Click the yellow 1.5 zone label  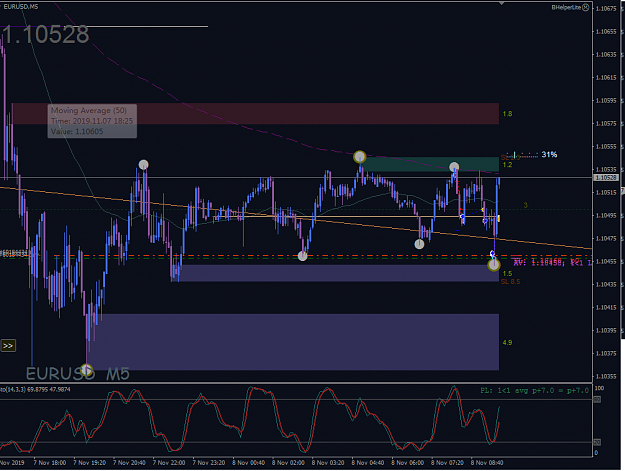pyautogui.click(x=507, y=274)
